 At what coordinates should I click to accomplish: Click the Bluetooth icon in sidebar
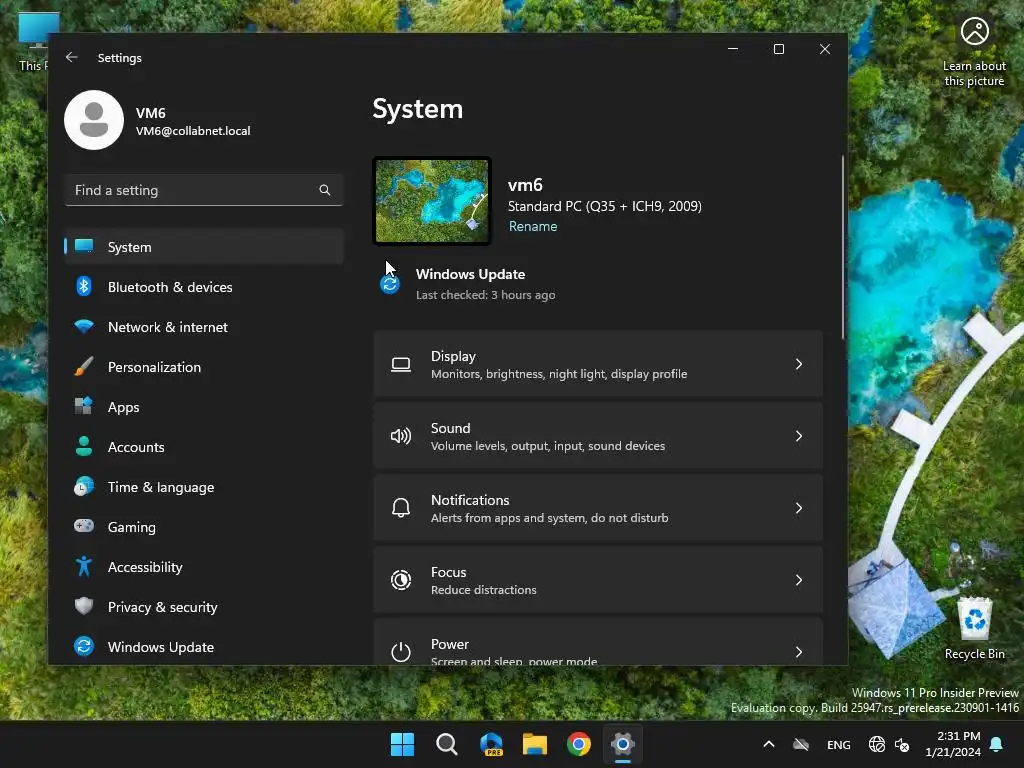pyautogui.click(x=84, y=286)
